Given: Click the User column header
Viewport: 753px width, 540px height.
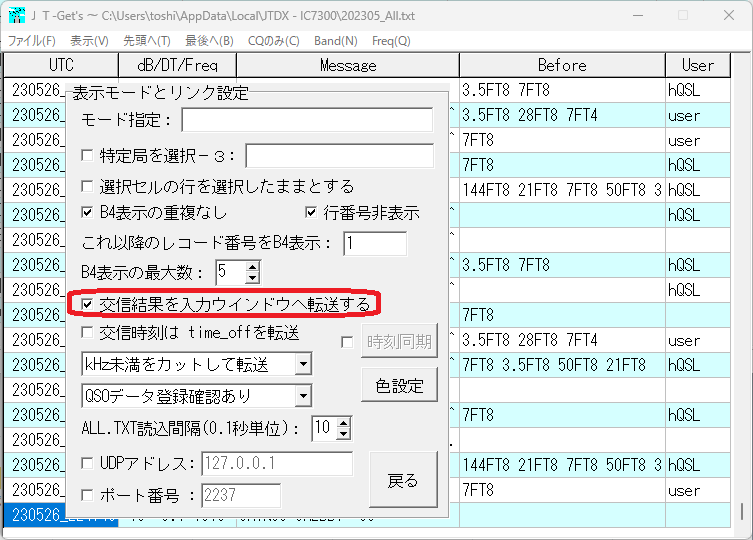Looking at the screenshot, I should pos(698,65).
